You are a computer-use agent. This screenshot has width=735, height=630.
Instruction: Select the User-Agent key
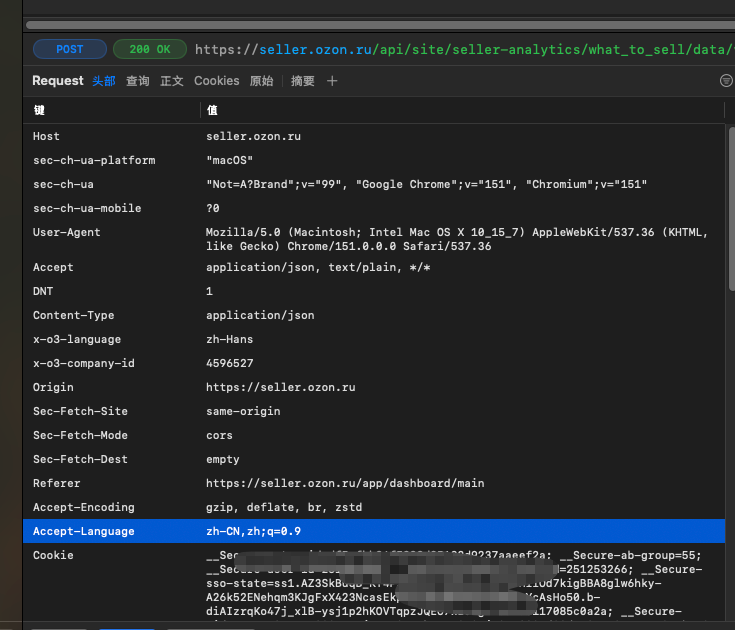67,232
